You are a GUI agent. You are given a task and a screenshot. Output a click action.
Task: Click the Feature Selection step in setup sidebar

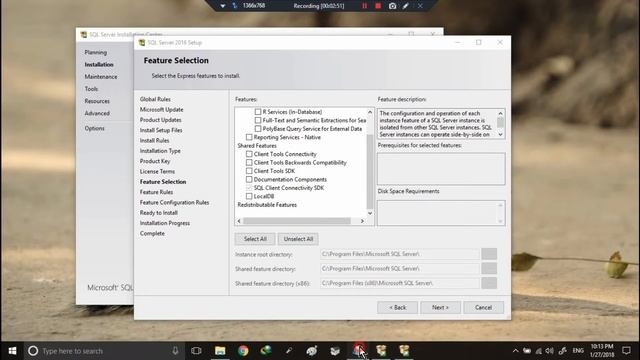point(163,182)
